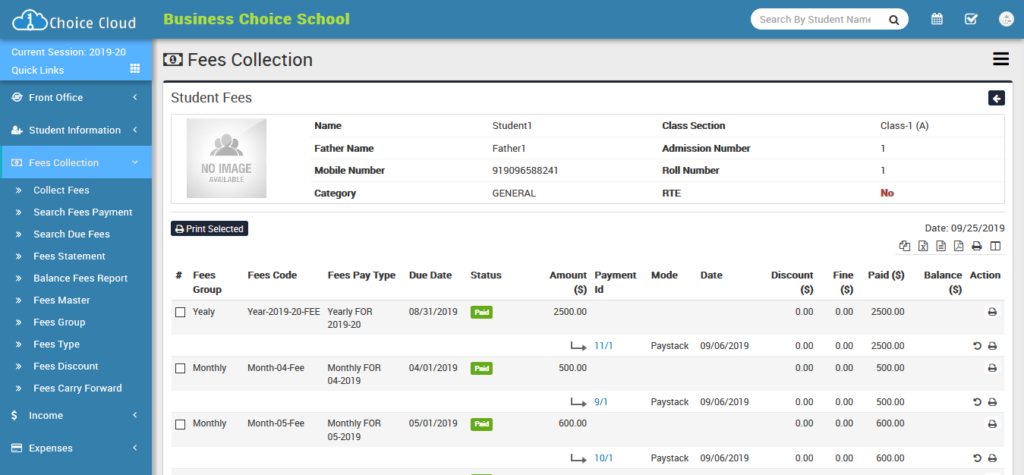Open payment ID 9/1 link
The width and height of the screenshot is (1024, 475).
pyautogui.click(x=601, y=402)
